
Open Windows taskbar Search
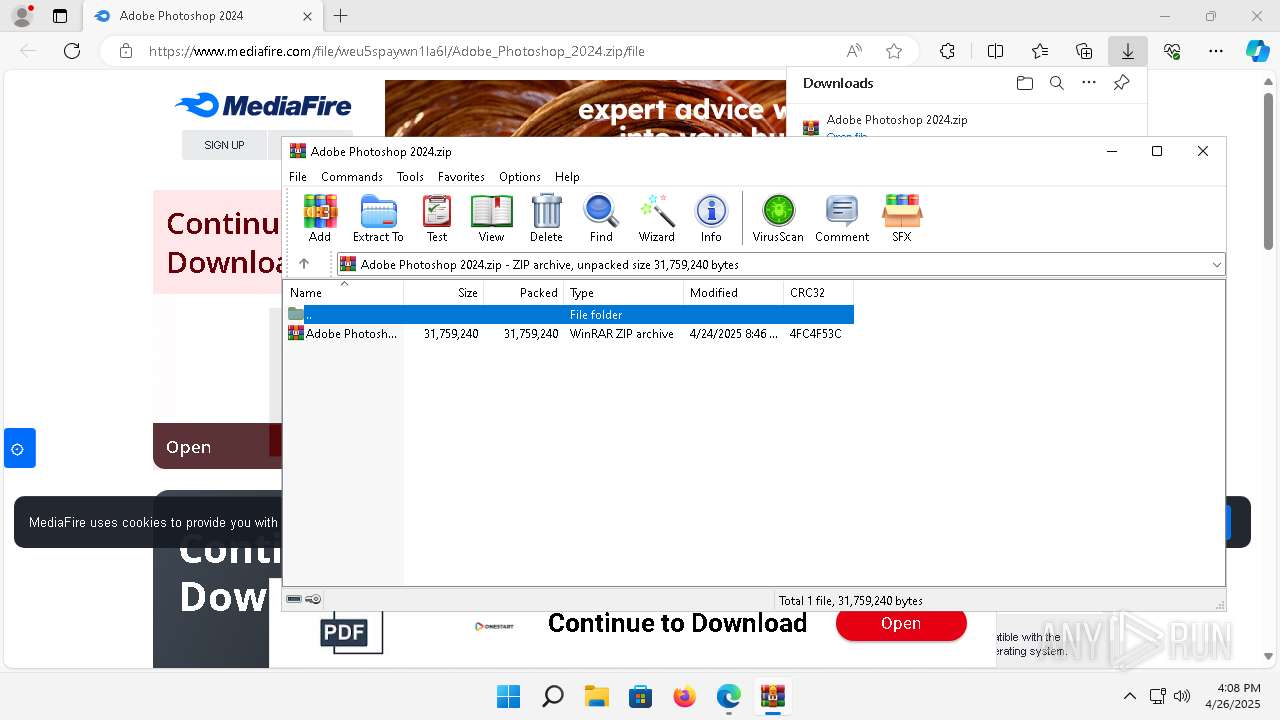pos(552,696)
